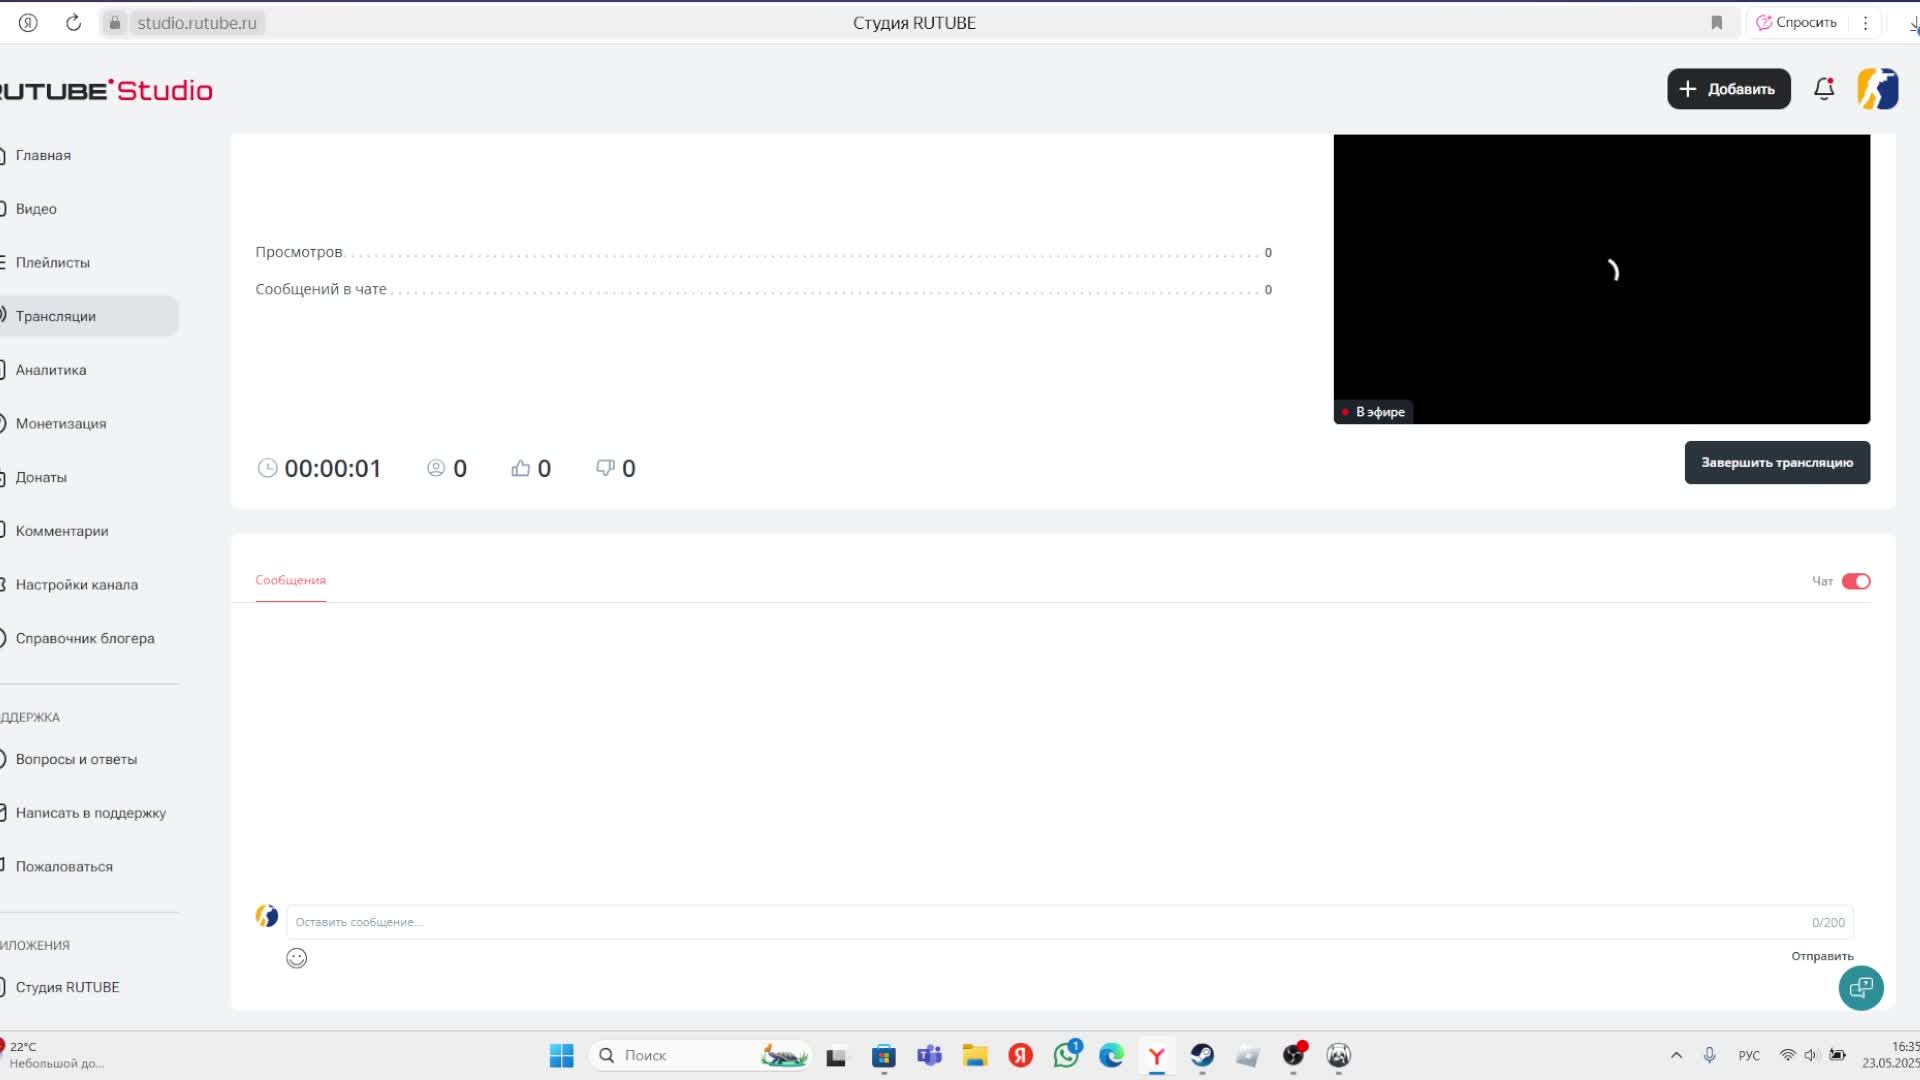Open the emoji picker
This screenshot has width=1920, height=1080.
coord(297,958)
